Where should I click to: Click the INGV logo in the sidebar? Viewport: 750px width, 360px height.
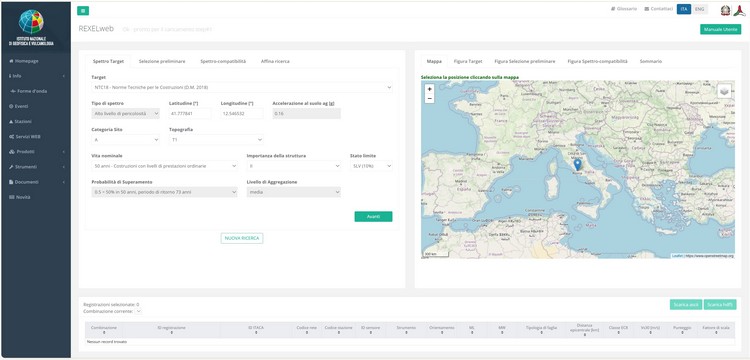click(x=31, y=27)
